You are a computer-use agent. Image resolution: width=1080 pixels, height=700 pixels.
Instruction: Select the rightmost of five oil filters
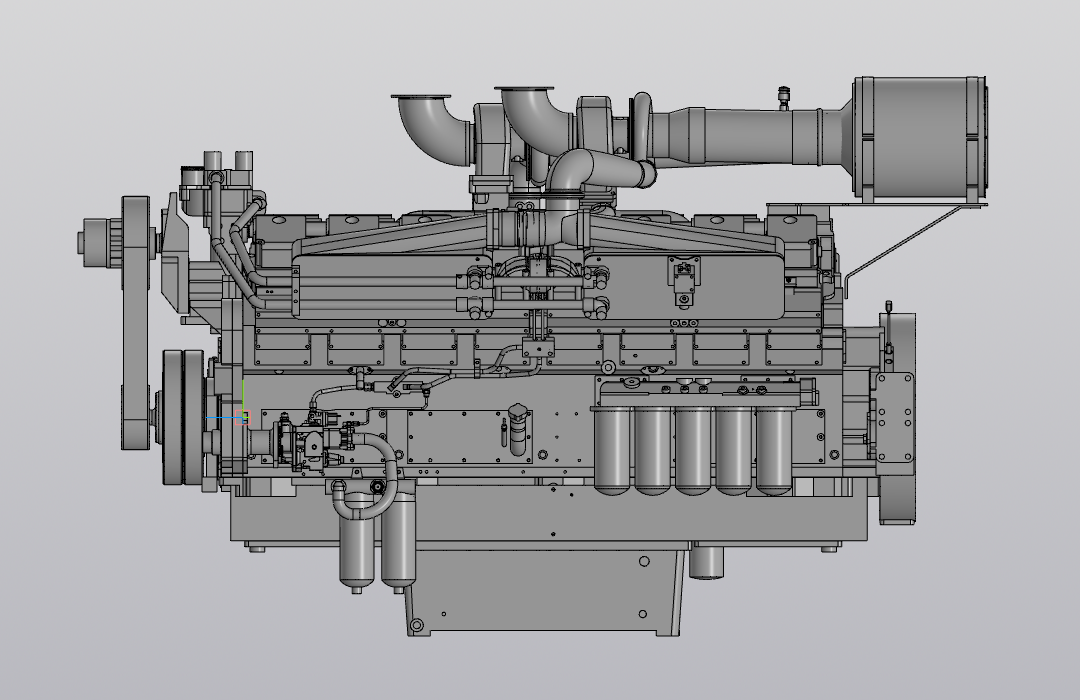tap(774, 451)
